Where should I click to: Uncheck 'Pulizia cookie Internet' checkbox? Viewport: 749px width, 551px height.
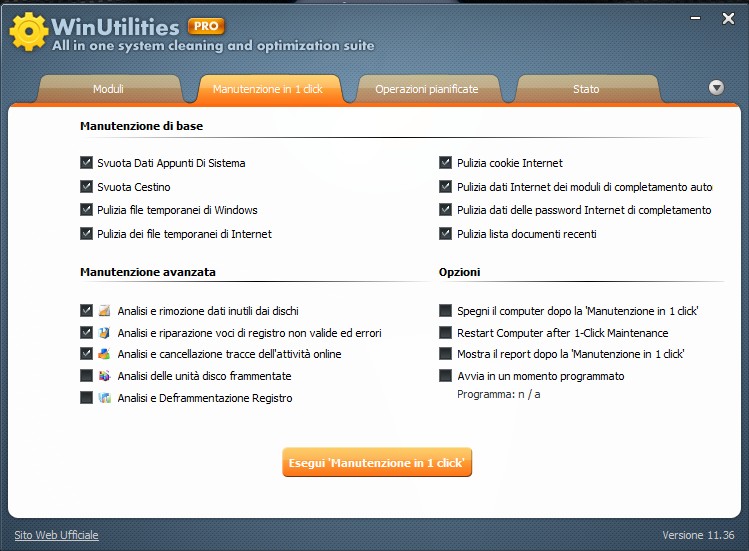click(445, 162)
